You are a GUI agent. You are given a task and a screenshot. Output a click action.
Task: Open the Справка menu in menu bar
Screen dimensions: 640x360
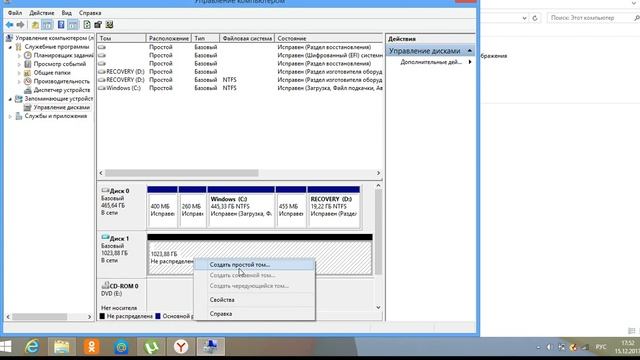point(90,13)
